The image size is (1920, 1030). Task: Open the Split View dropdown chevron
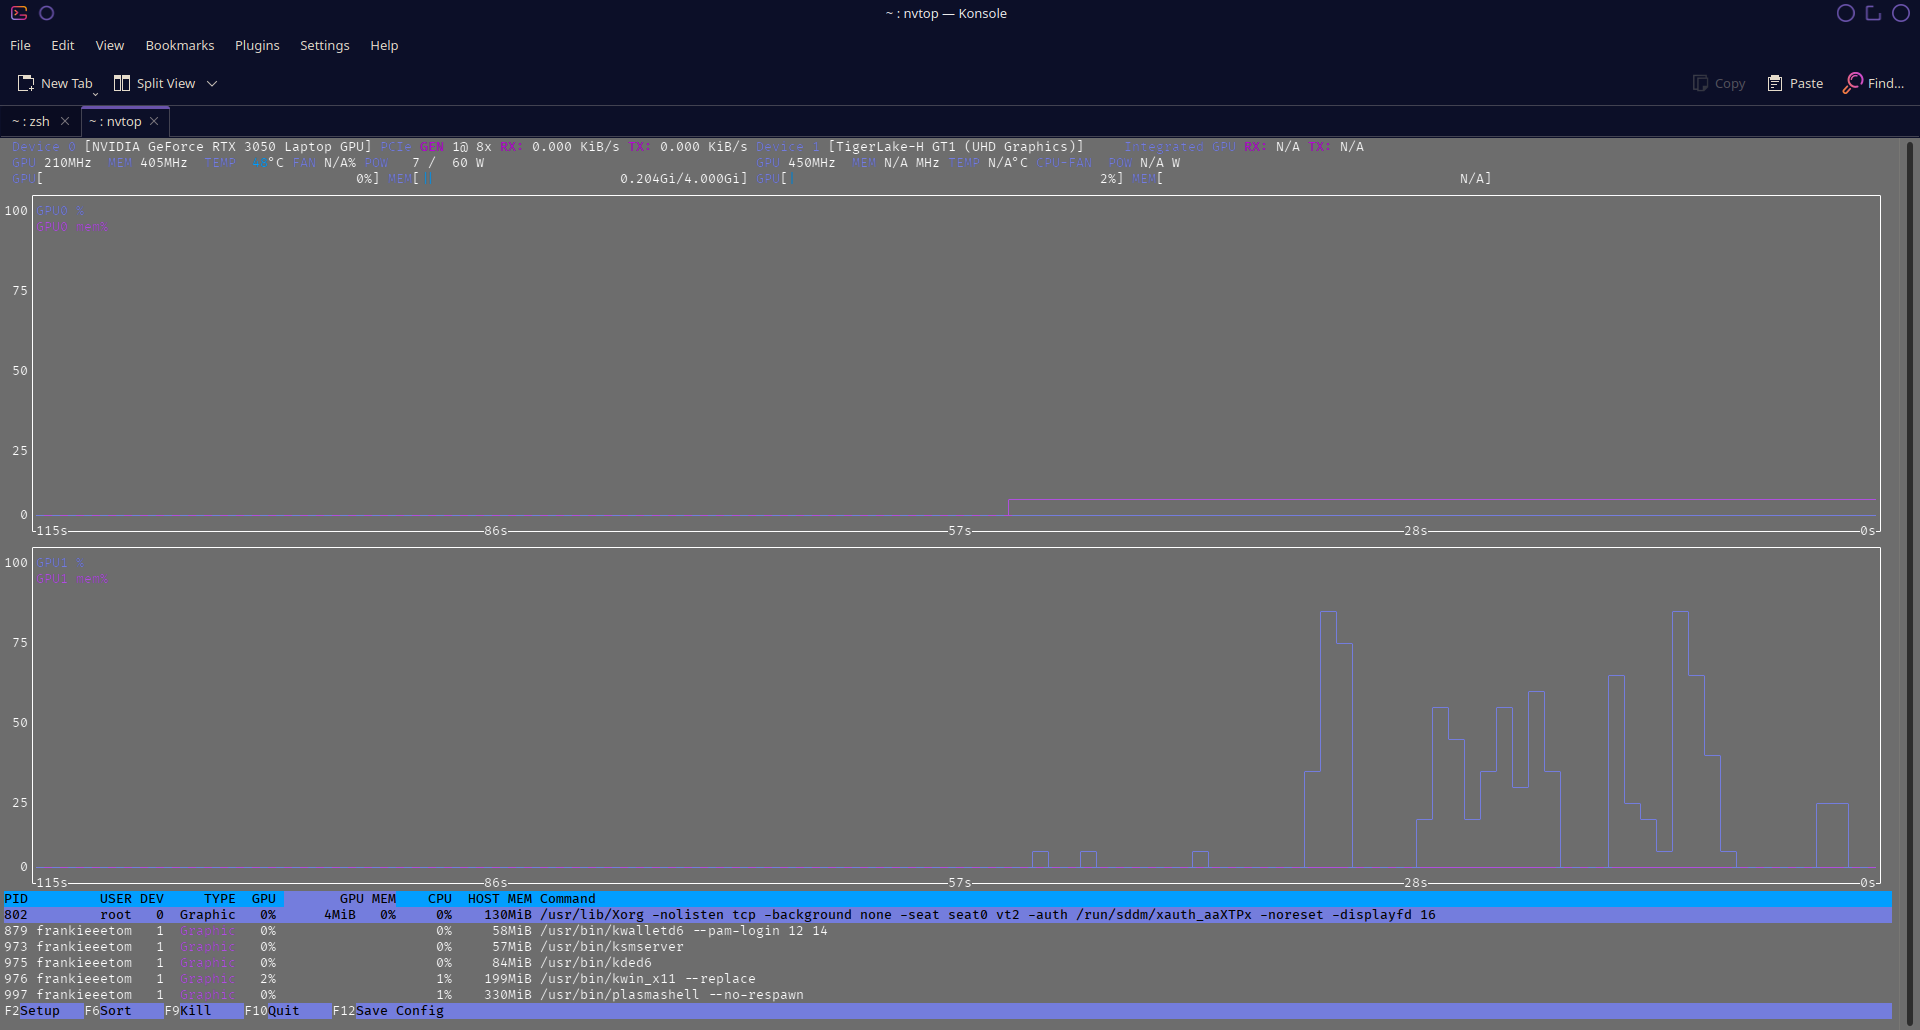tap(212, 84)
